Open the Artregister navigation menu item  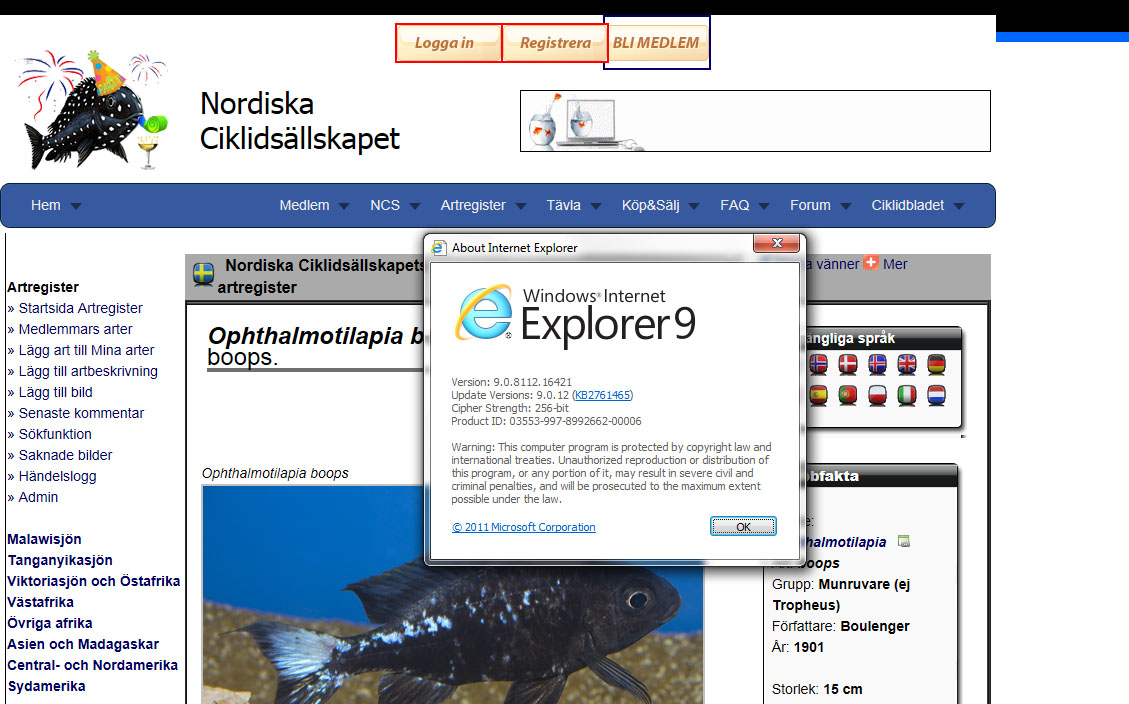tap(472, 205)
